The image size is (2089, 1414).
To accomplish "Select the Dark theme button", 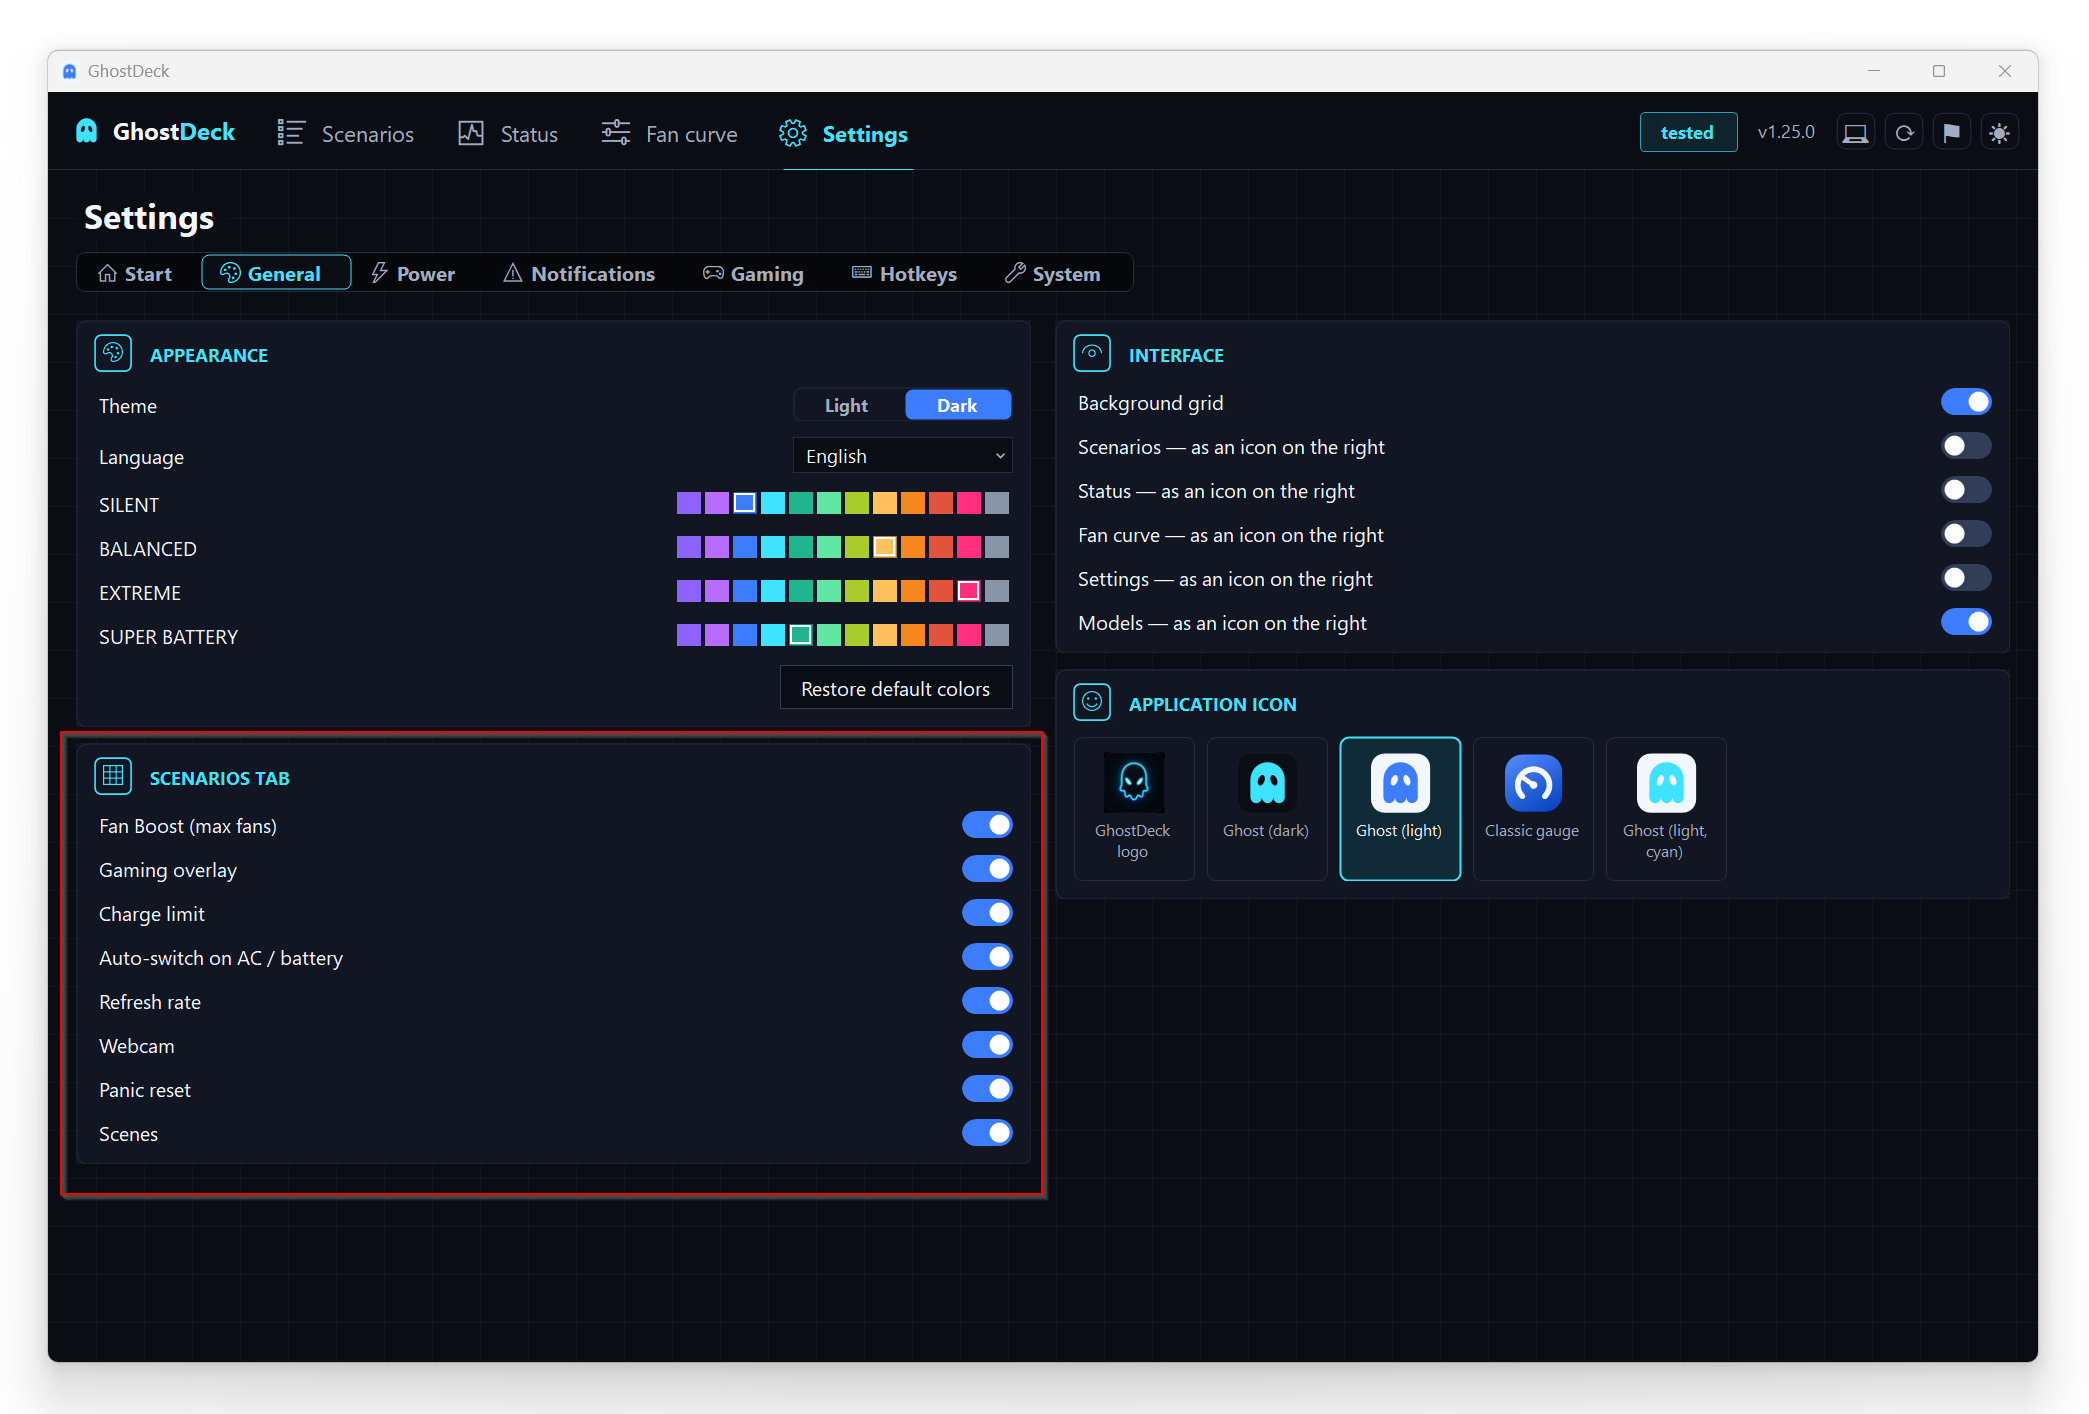I will [957, 405].
